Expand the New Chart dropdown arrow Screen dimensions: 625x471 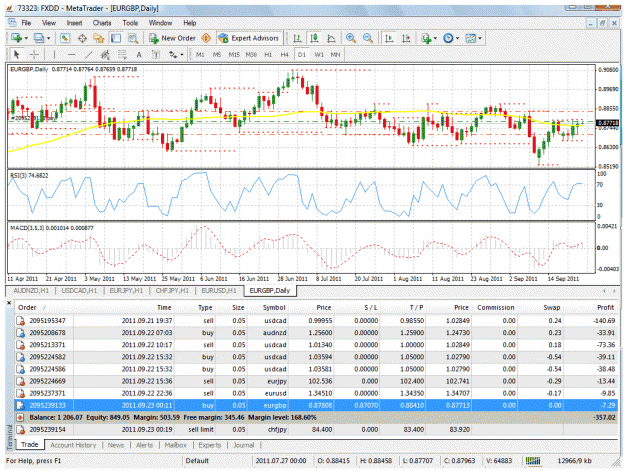click(x=26, y=39)
